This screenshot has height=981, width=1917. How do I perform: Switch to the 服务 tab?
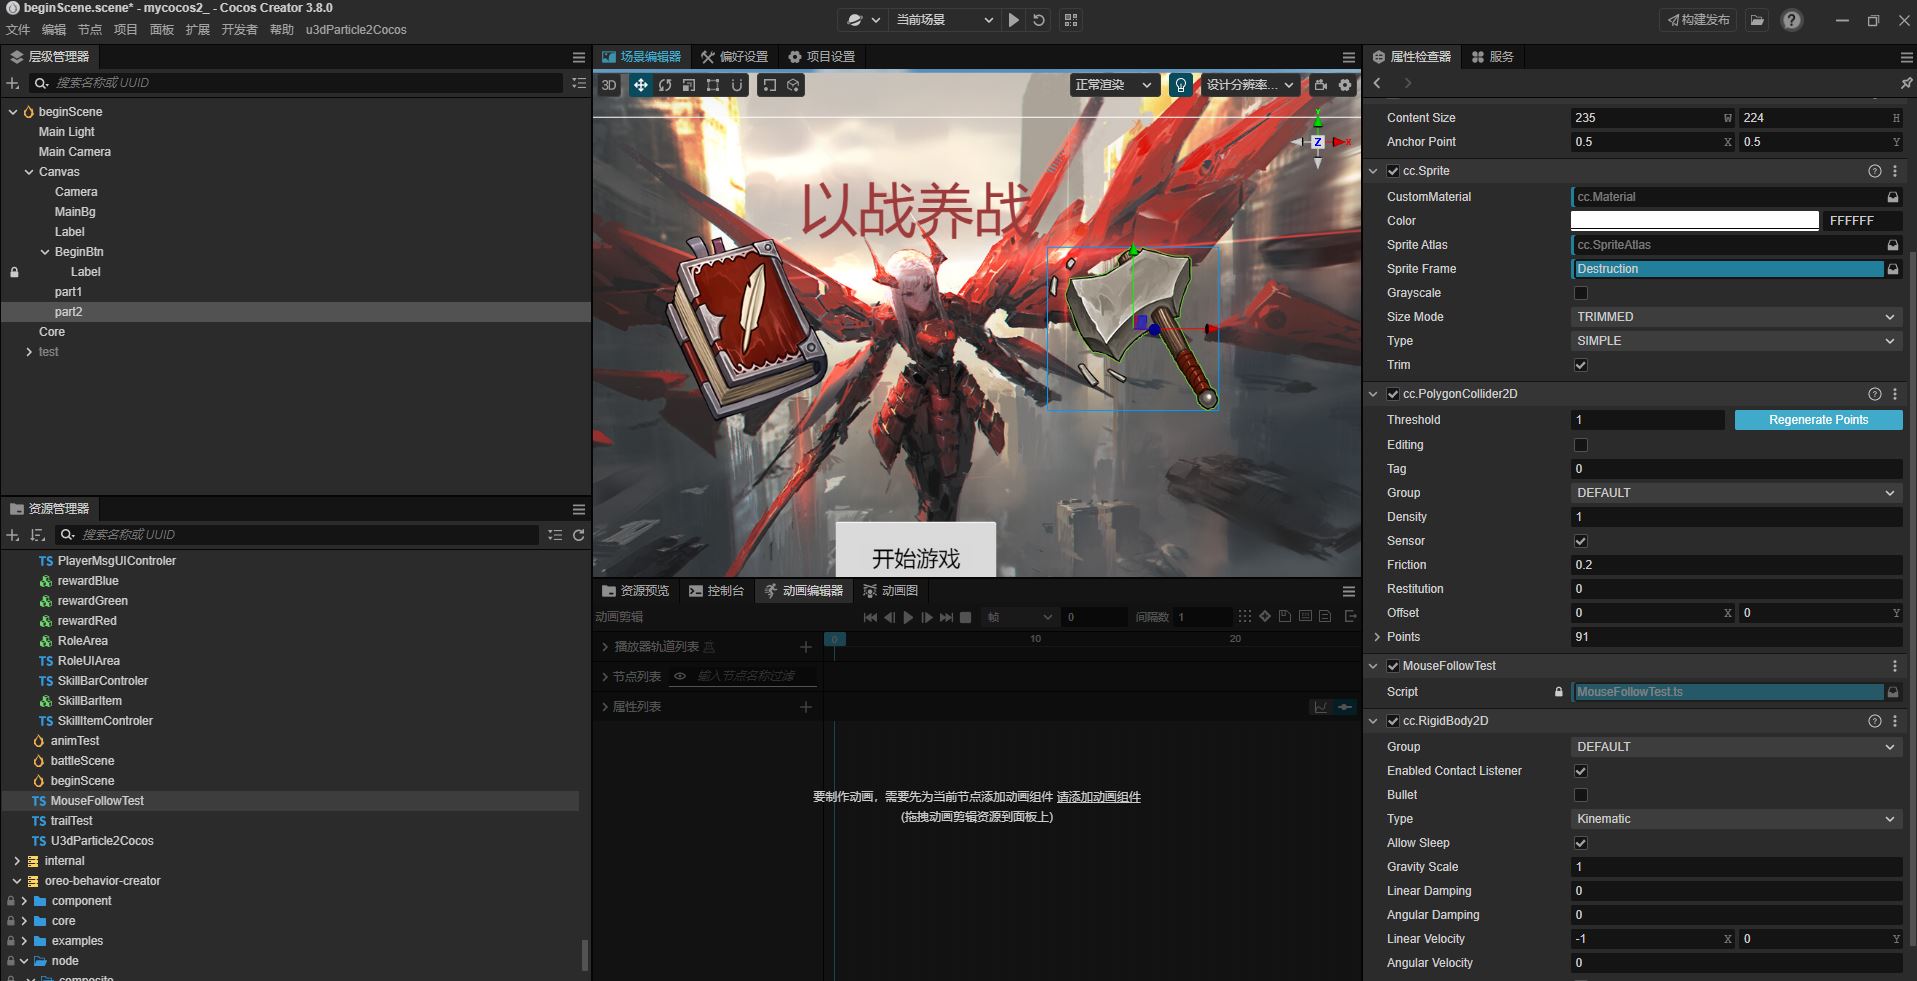pyautogui.click(x=1492, y=57)
